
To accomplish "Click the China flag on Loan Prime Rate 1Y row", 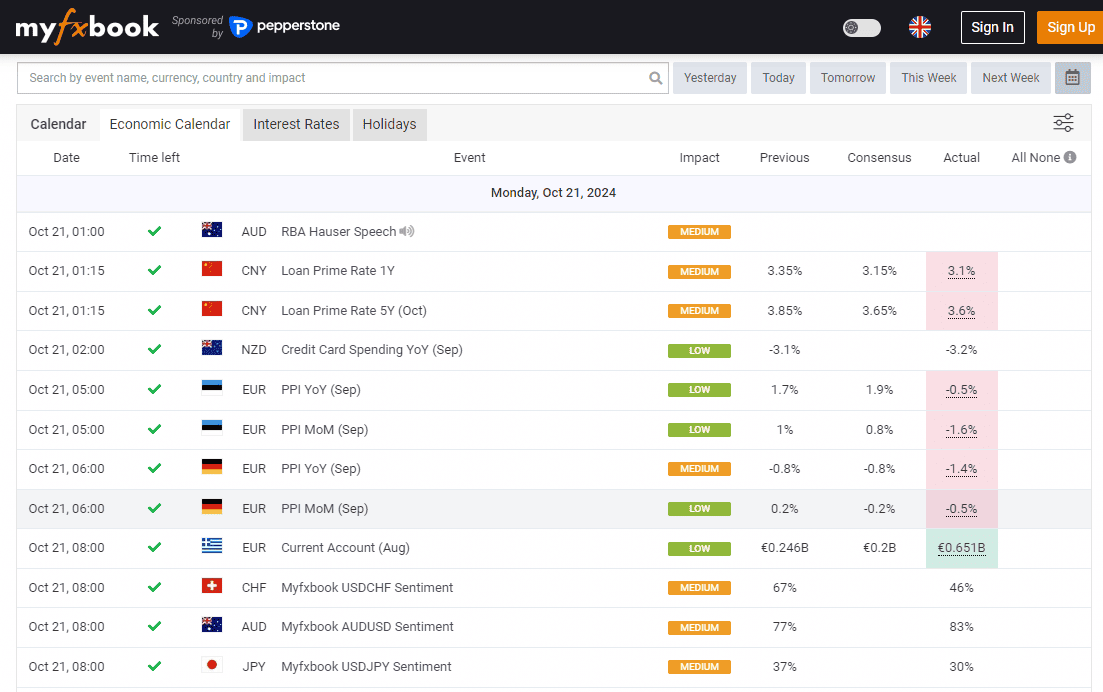I will [212, 269].
